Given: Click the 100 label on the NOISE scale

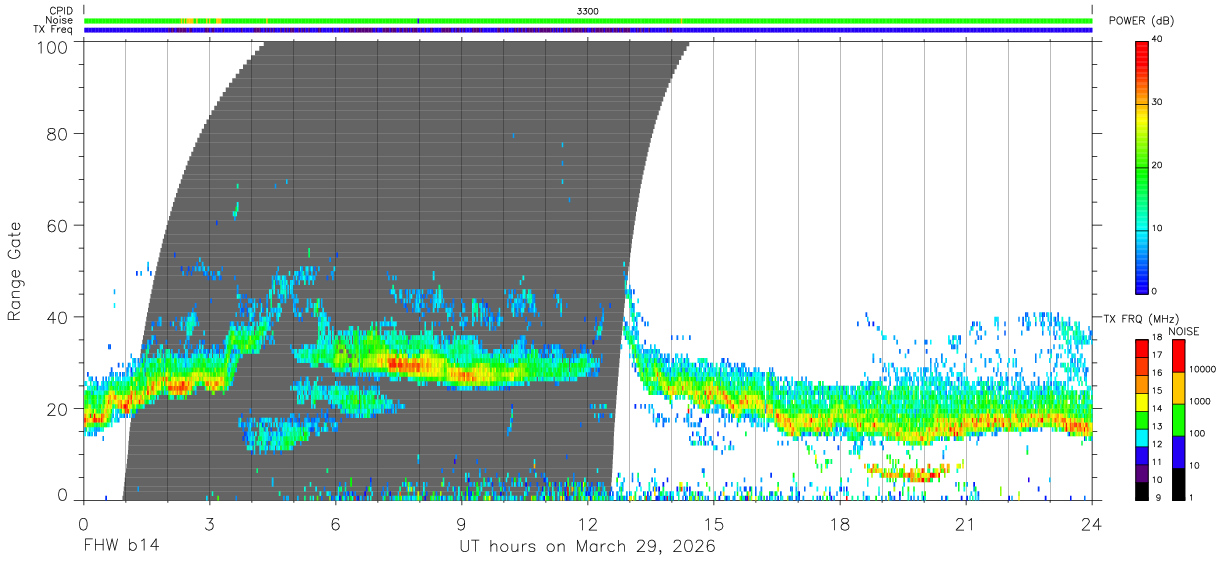Looking at the screenshot, I should 1198,433.
